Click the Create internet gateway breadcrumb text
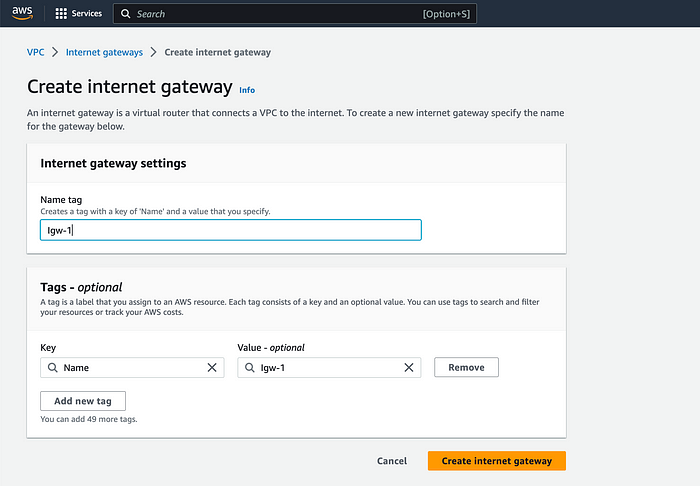Image resolution: width=700 pixels, height=486 pixels. 218,52
